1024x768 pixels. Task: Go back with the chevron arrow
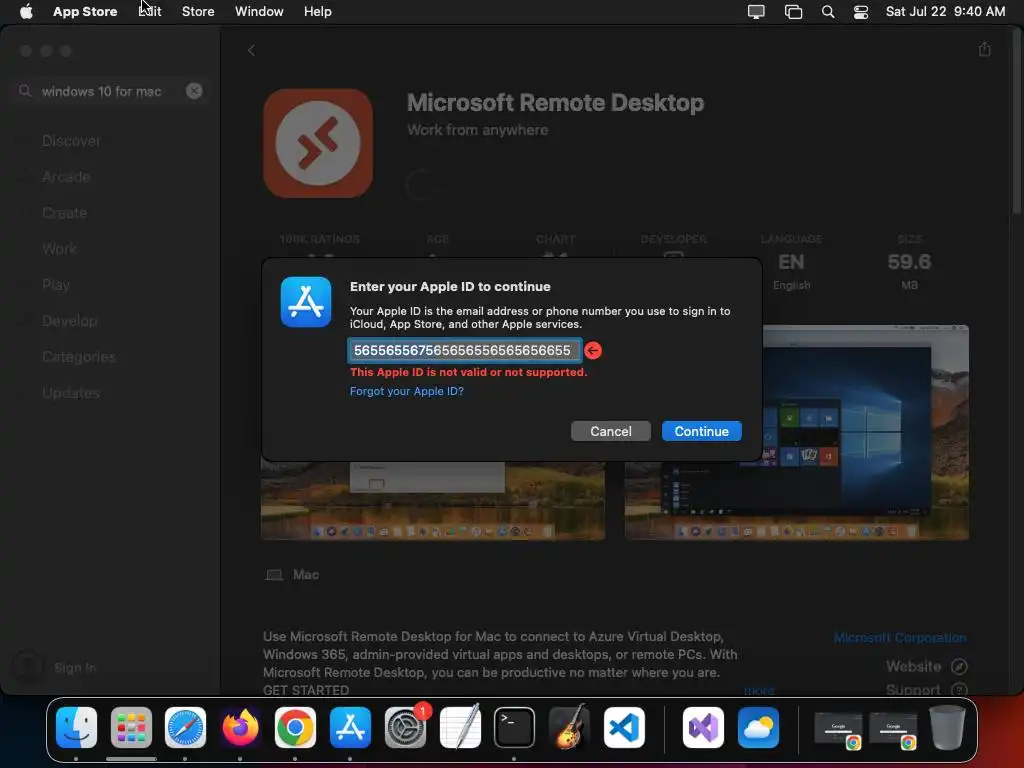[x=251, y=50]
